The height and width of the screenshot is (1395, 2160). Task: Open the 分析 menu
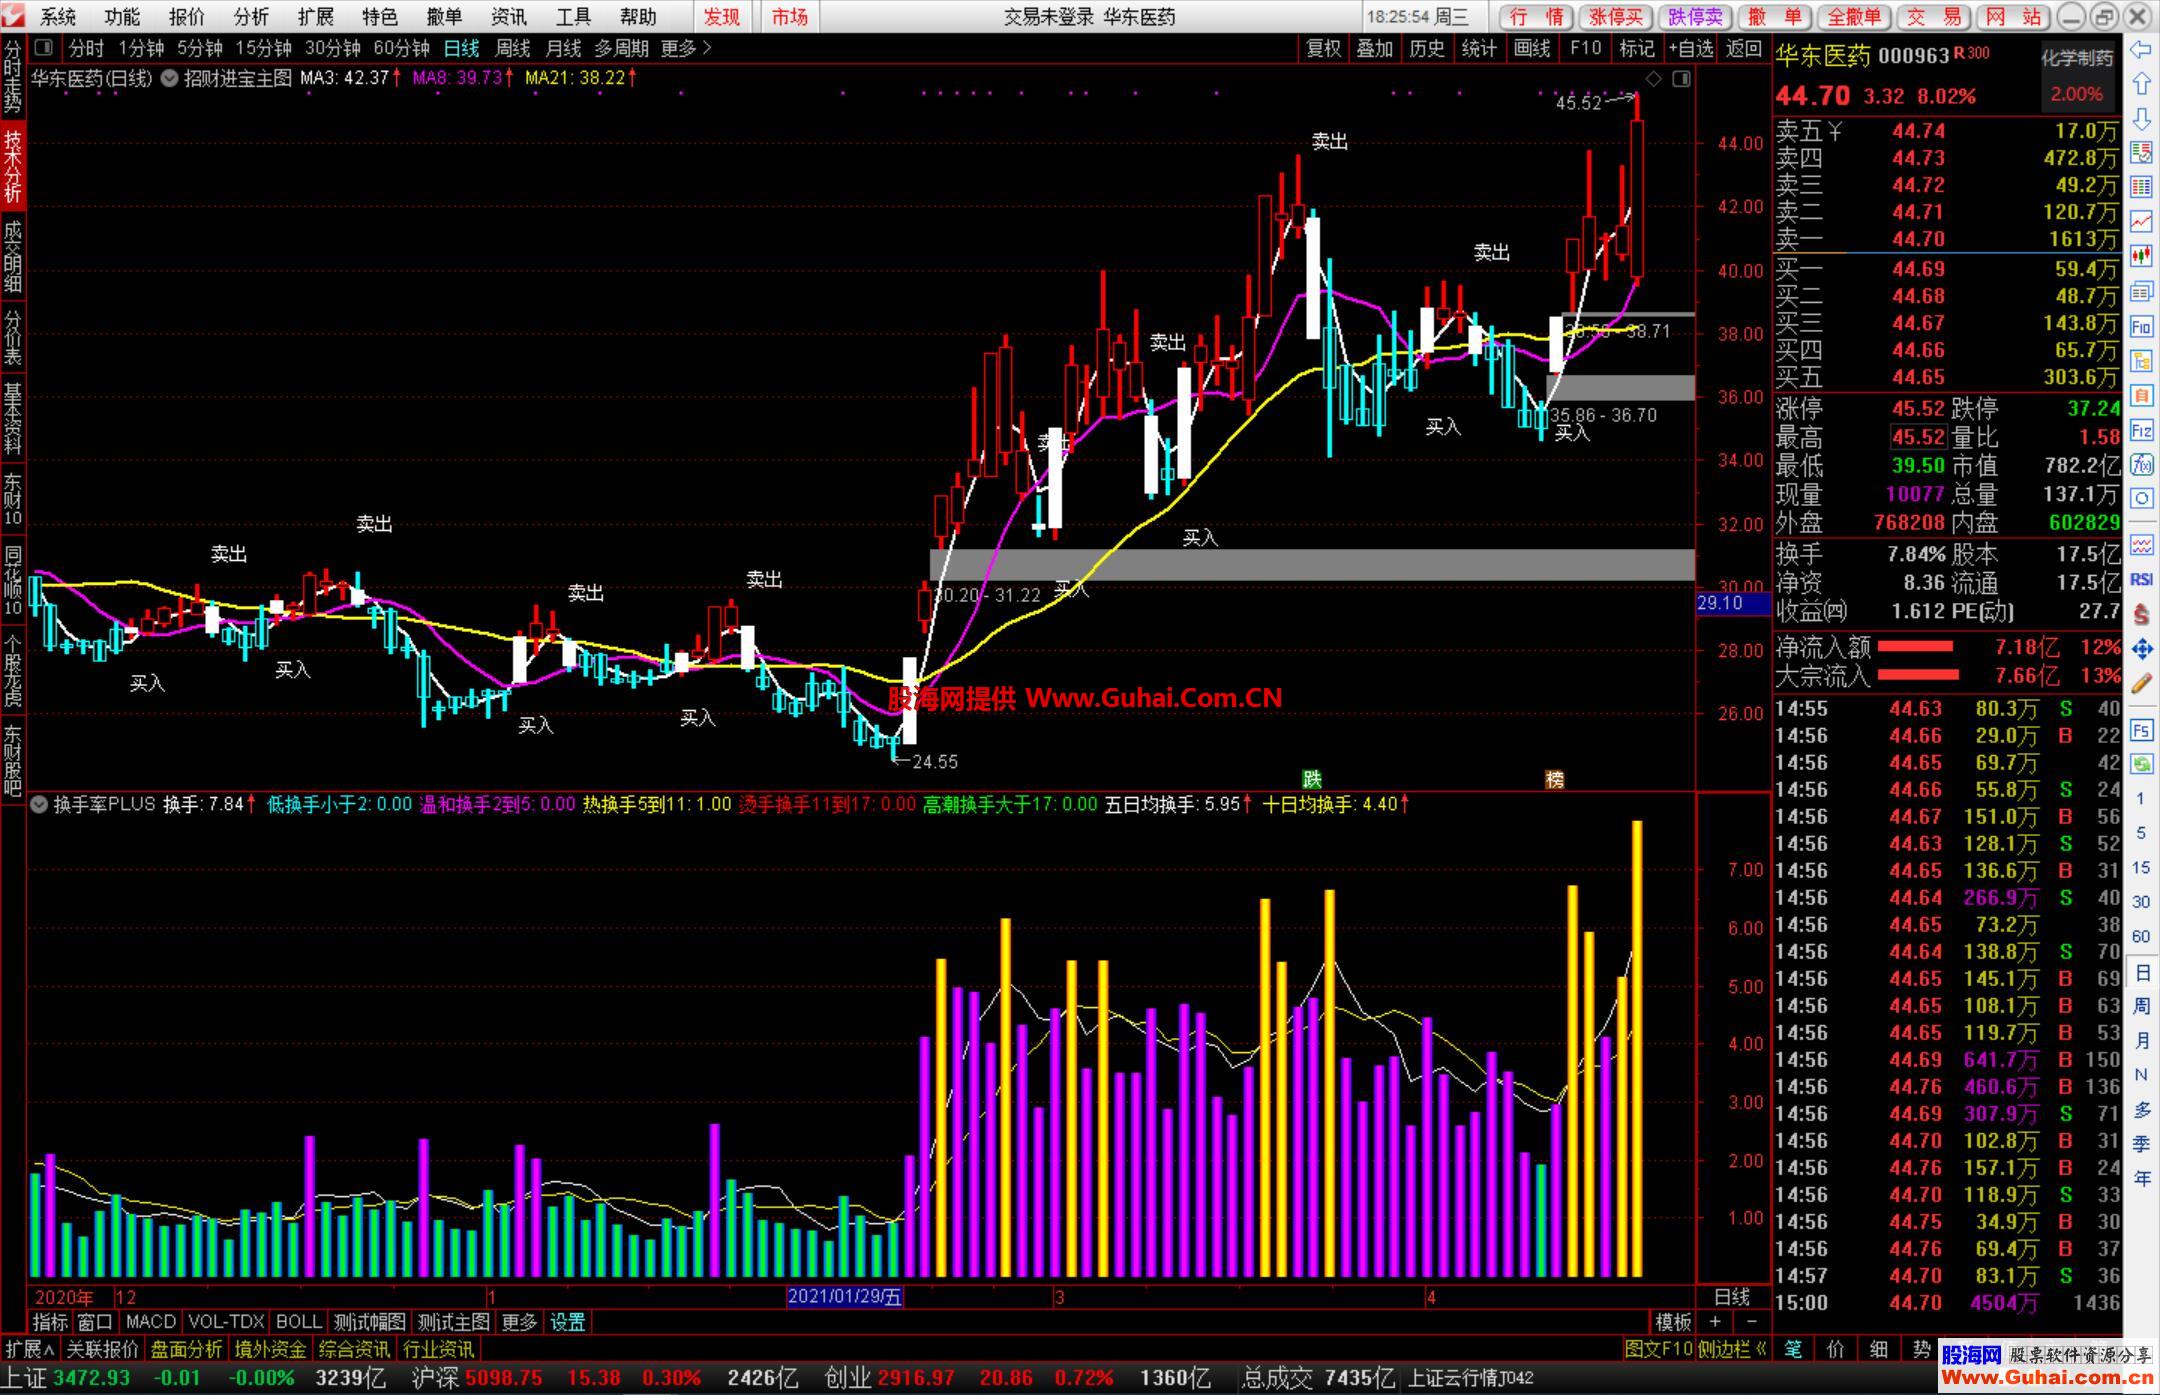pyautogui.click(x=251, y=16)
